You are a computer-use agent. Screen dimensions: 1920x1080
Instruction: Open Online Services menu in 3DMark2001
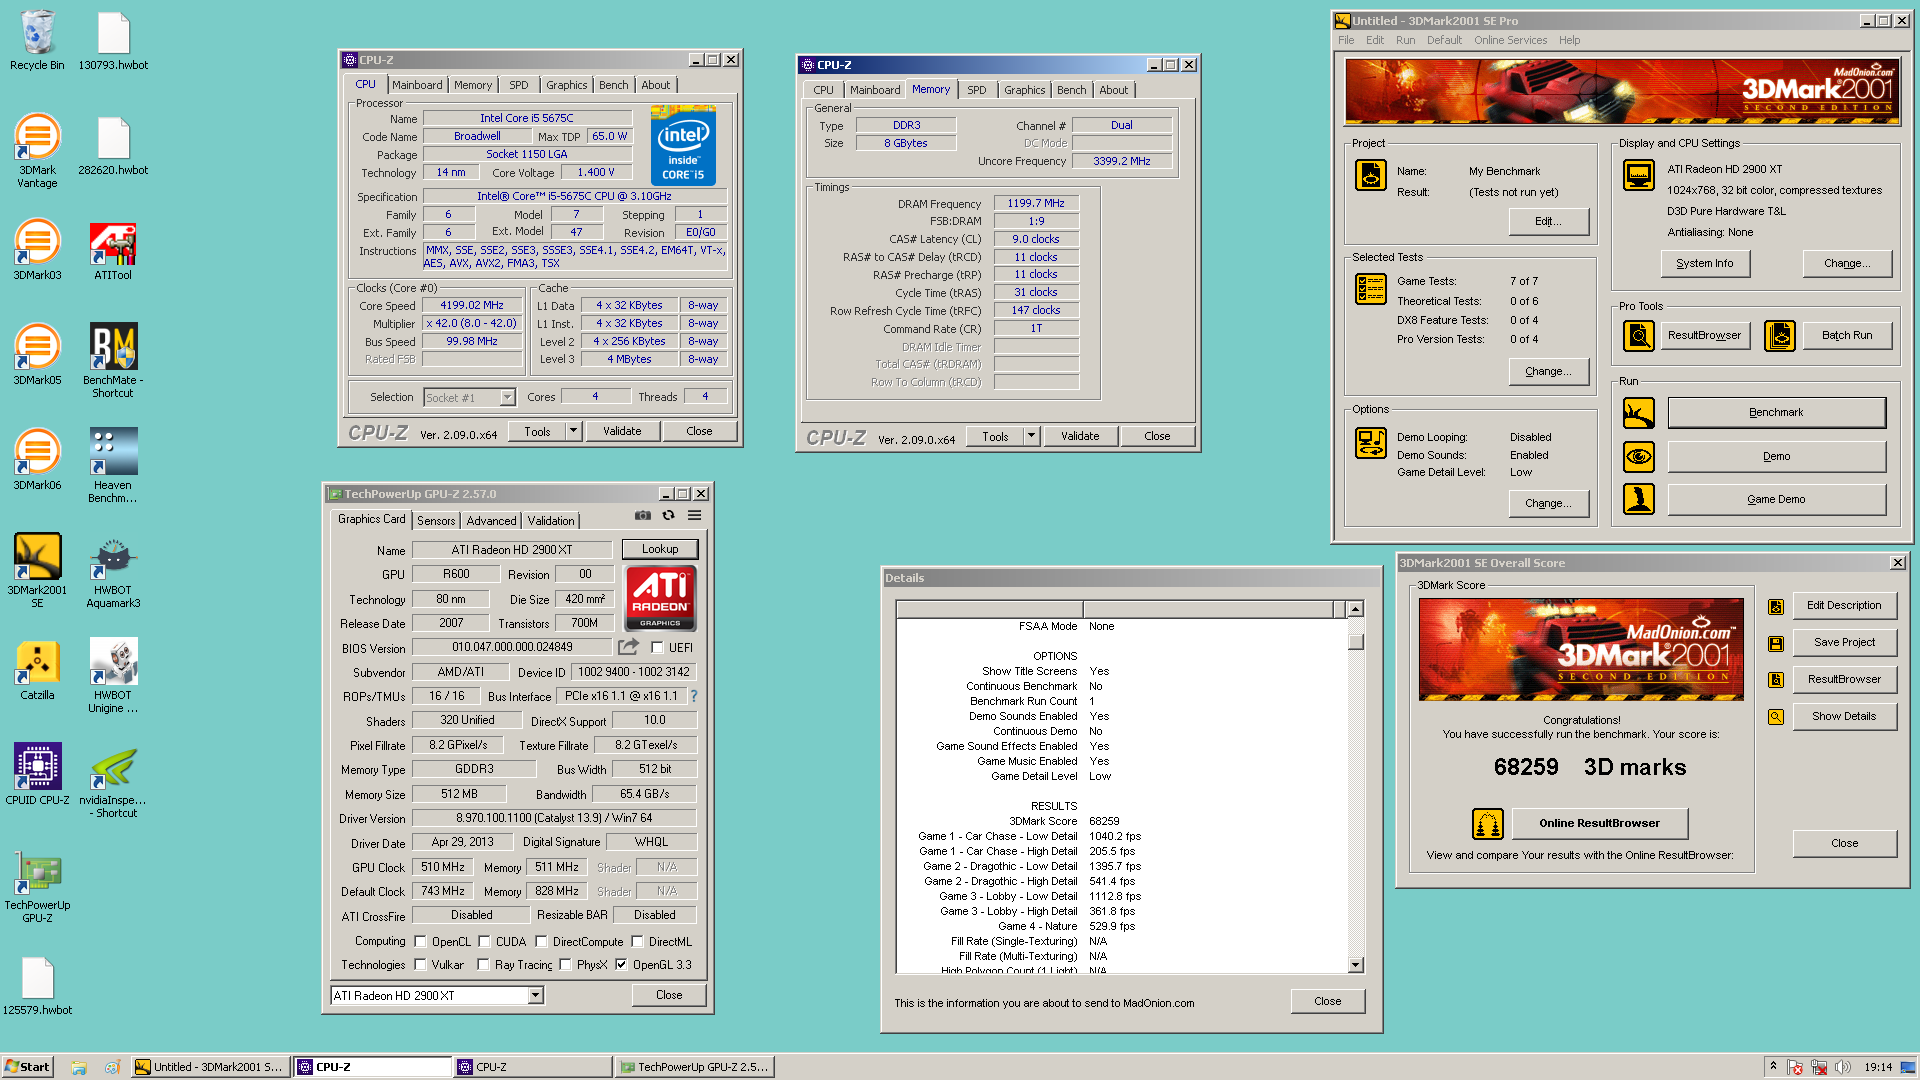tap(1510, 40)
